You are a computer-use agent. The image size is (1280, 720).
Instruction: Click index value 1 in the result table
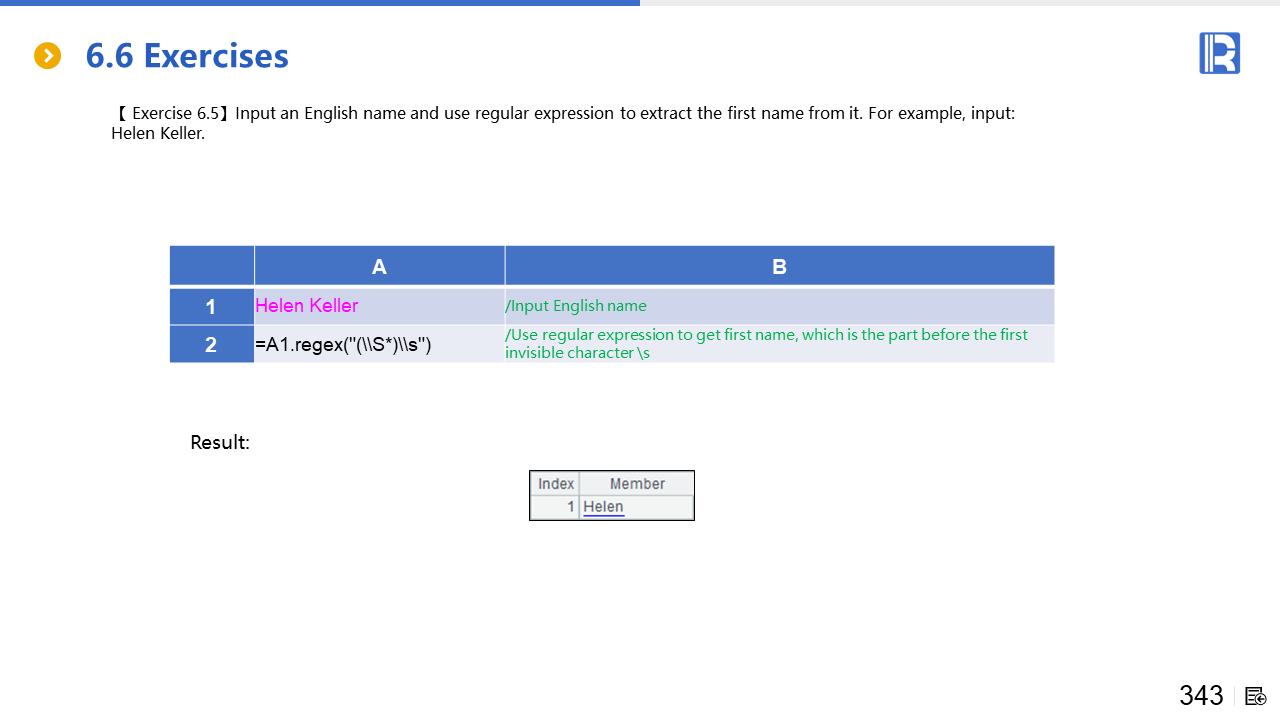tap(570, 507)
